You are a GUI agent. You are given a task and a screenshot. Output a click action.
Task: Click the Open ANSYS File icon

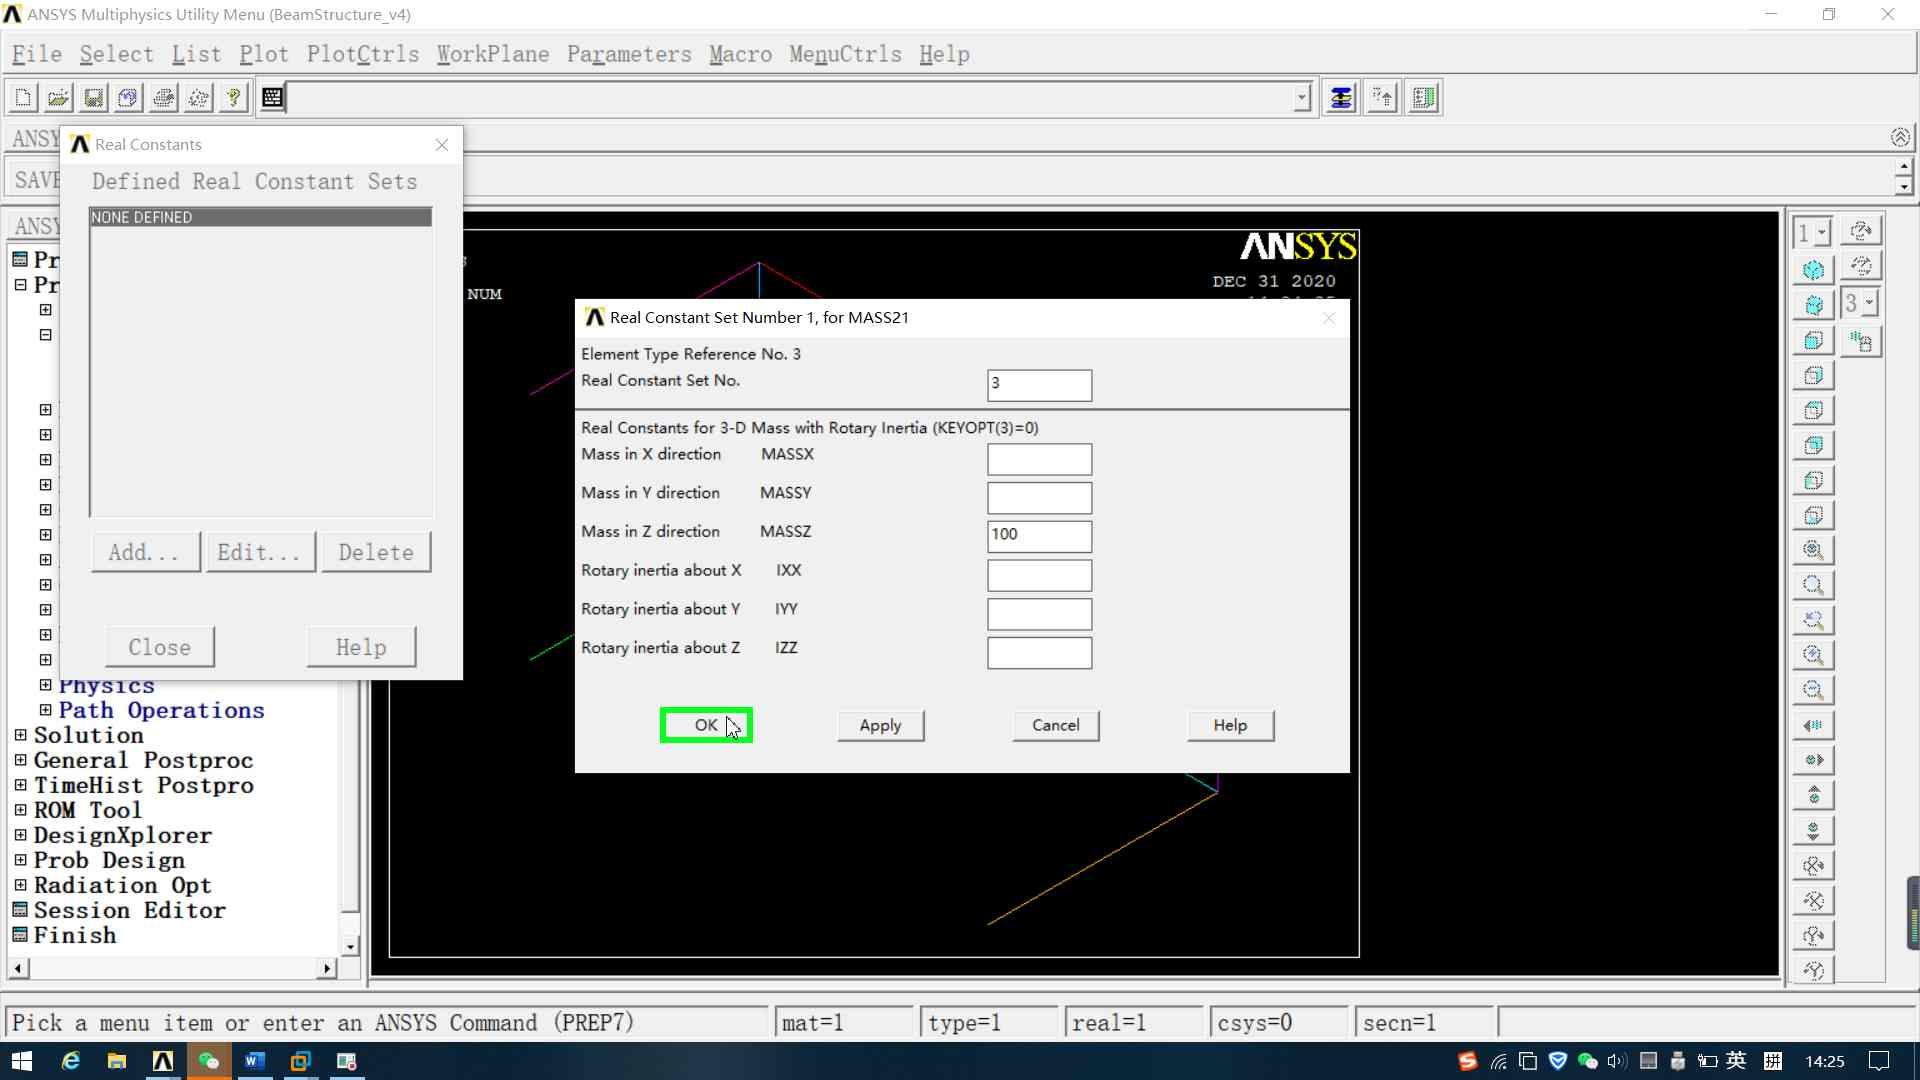(58, 97)
